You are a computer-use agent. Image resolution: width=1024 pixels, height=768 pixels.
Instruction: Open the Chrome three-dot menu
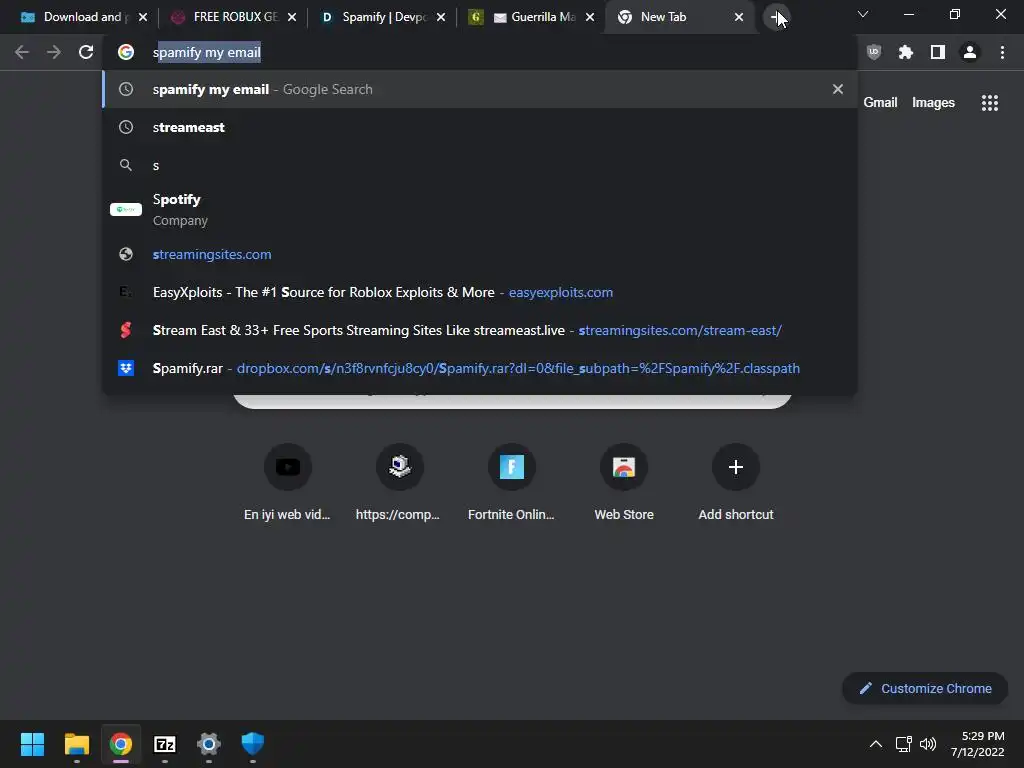click(x=1002, y=52)
